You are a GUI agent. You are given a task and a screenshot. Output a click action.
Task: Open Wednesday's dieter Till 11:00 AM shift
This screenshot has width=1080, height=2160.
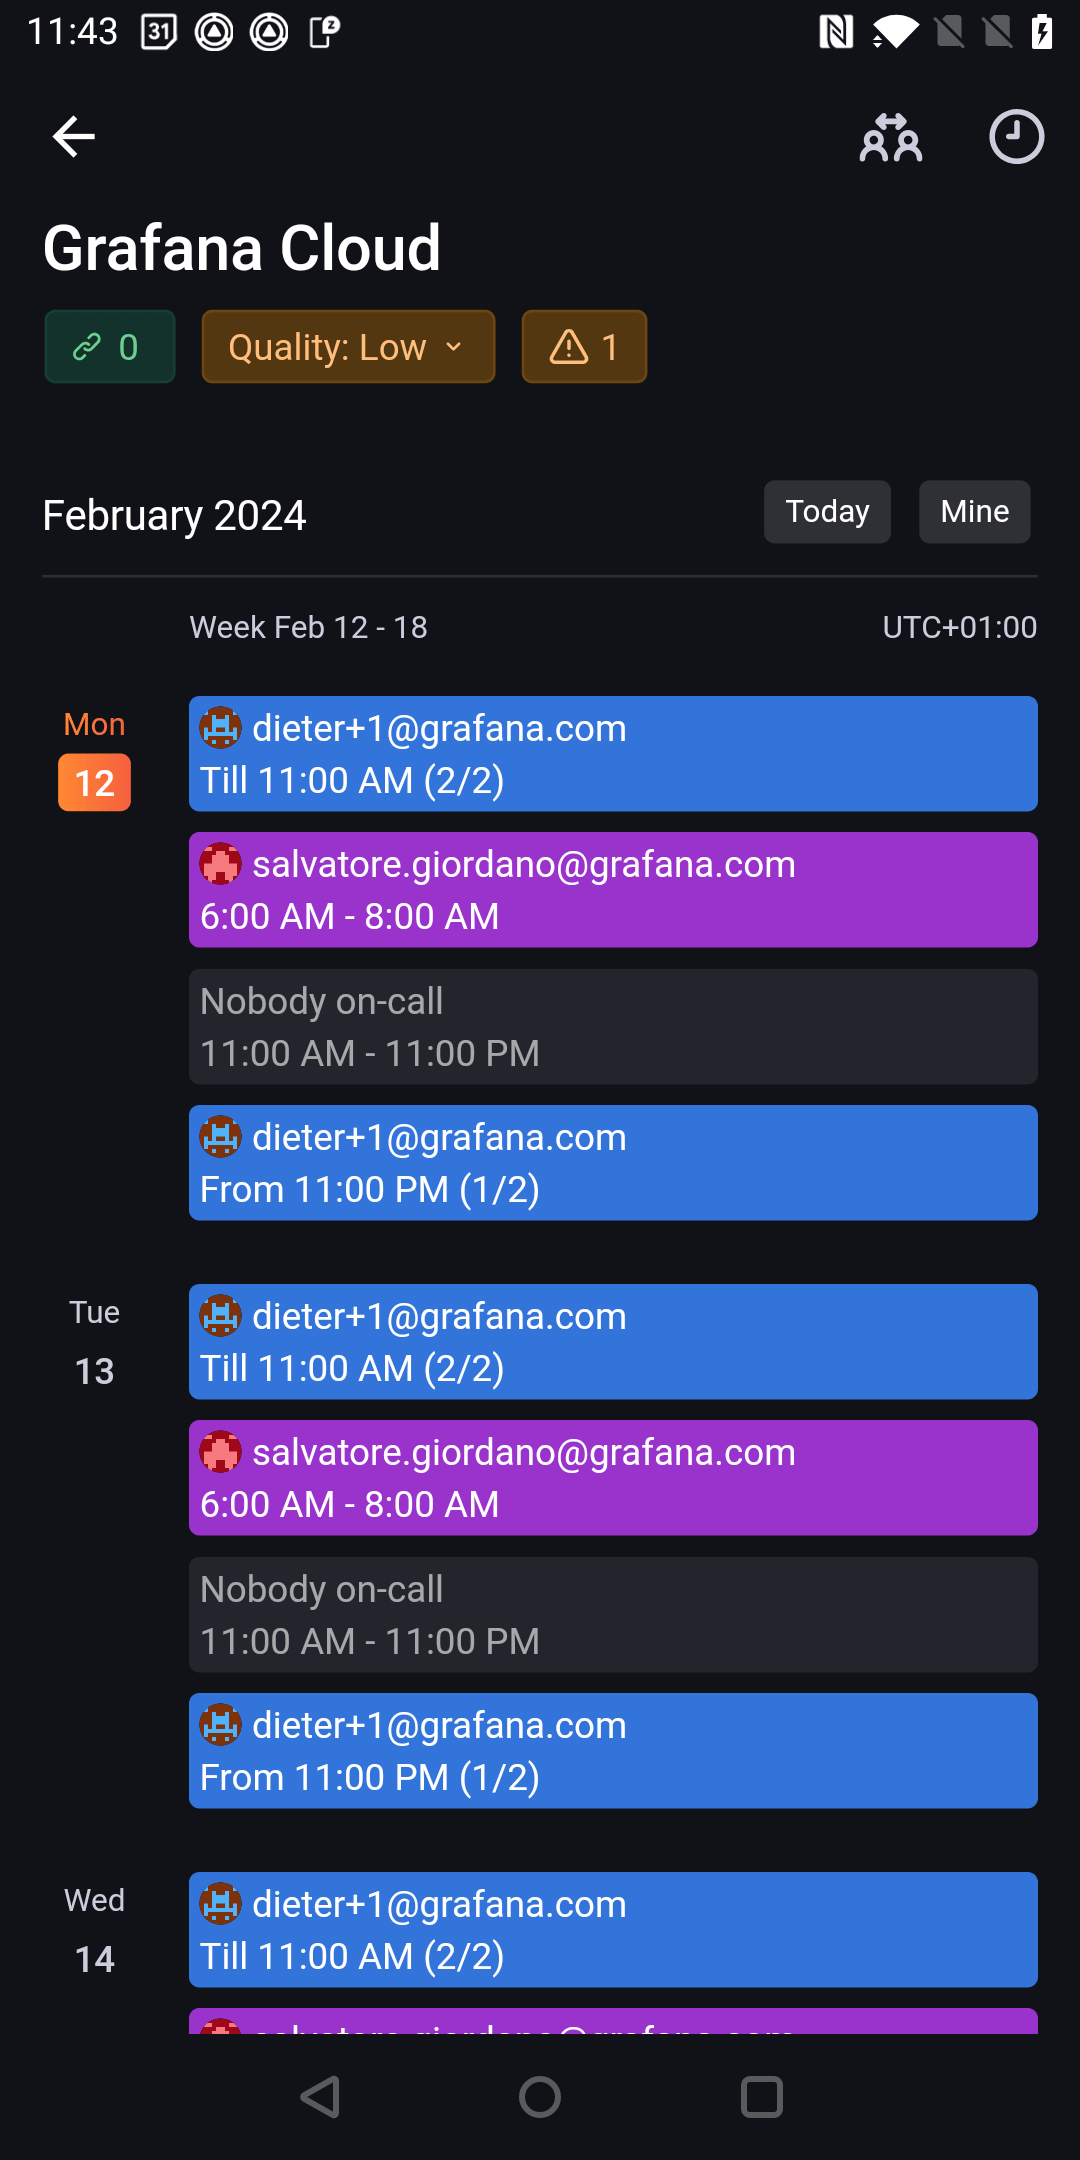coord(613,1930)
